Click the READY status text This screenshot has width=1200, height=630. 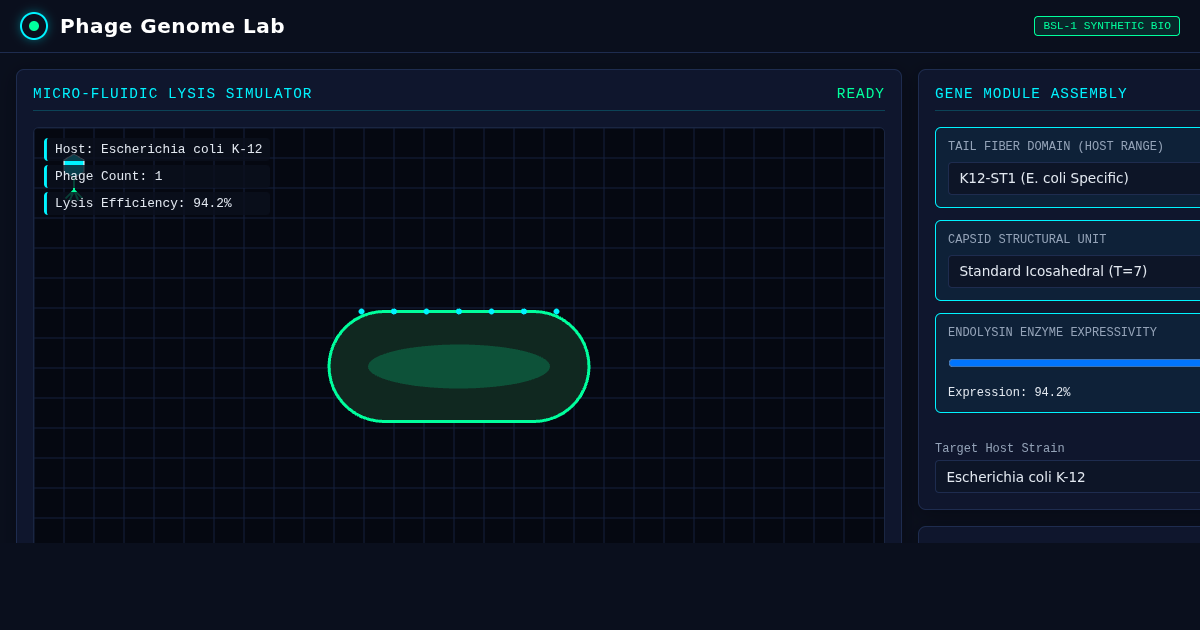861,94
